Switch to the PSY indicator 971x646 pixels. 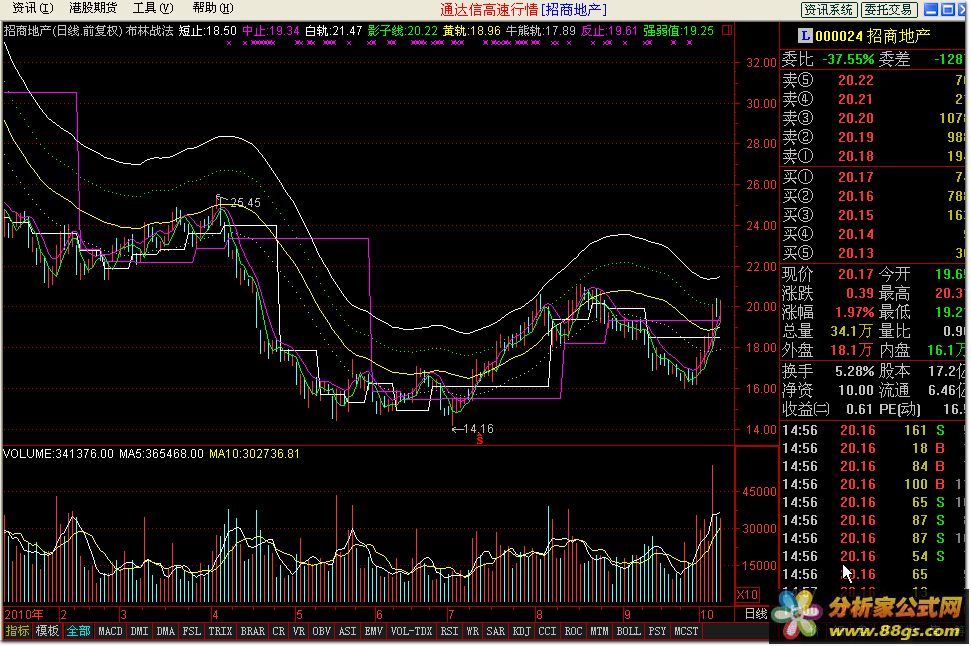pos(657,631)
